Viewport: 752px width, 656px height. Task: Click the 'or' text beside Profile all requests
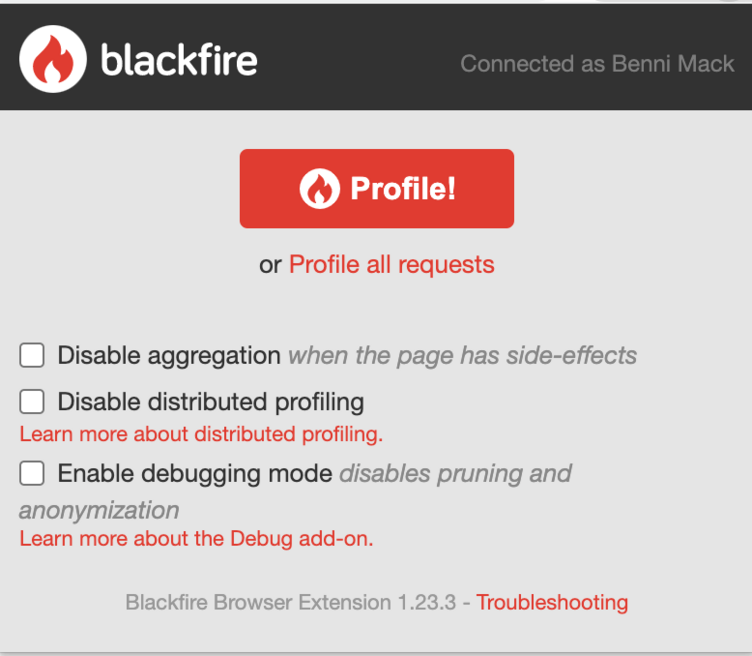point(270,265)
